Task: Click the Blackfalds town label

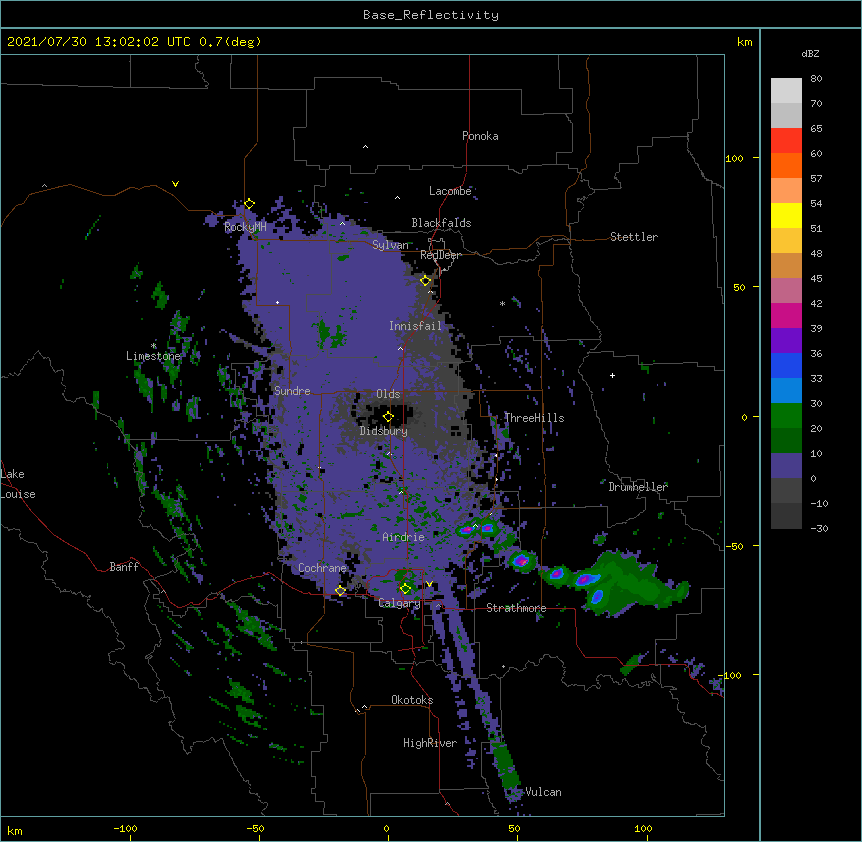Action: [x=441, y=223]
